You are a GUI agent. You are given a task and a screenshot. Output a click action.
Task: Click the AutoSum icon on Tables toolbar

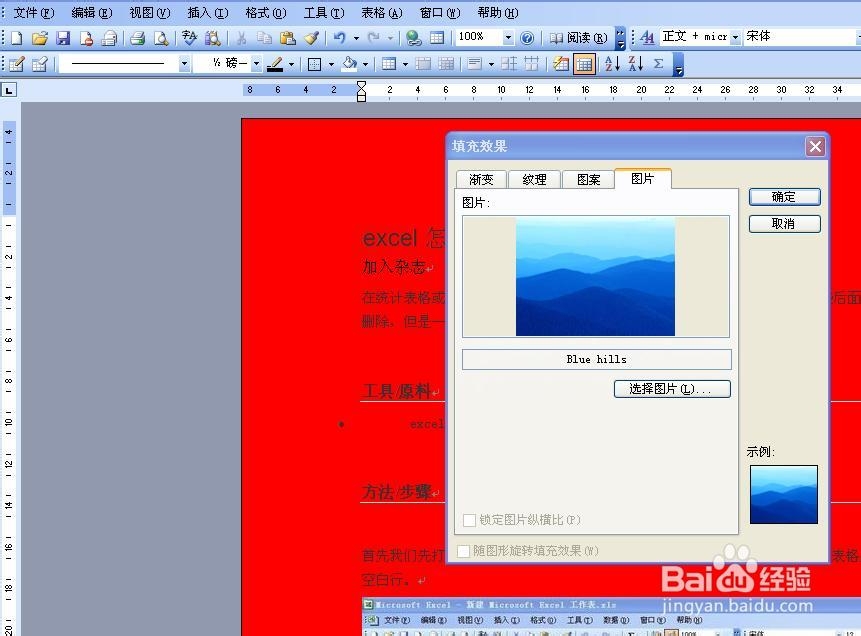point(661,64)
